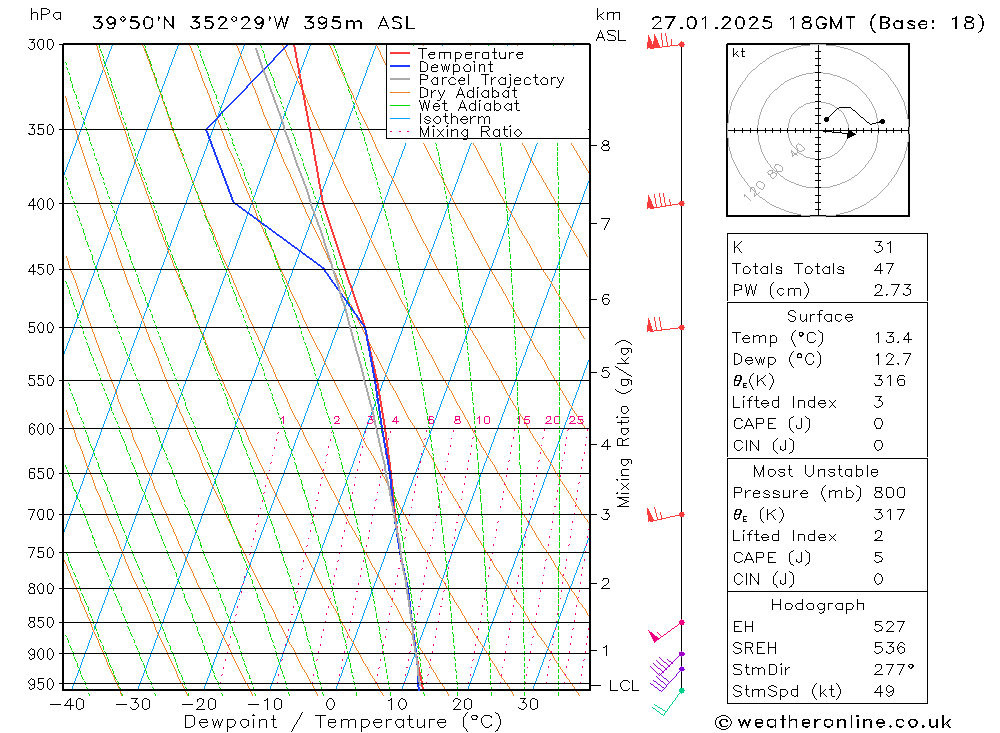Click the hodograph storm motion arrow
Screen dimensions: 1000x733
click(x=839, y=133)
